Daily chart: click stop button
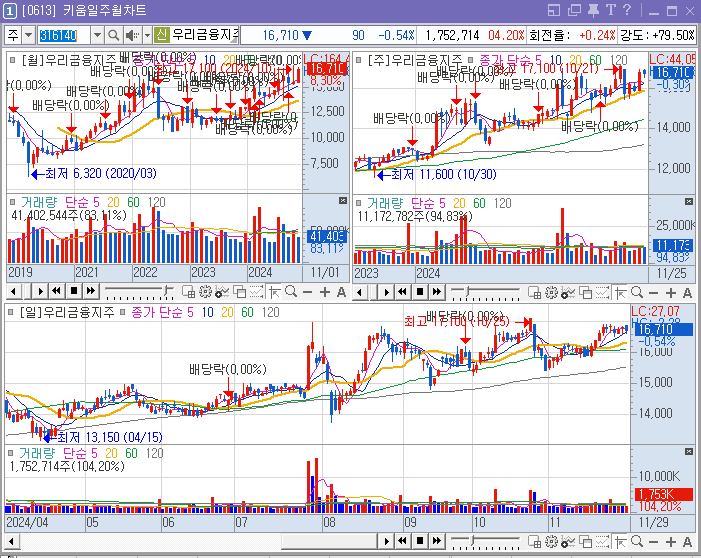701x558 pixels. click(420, 541)
